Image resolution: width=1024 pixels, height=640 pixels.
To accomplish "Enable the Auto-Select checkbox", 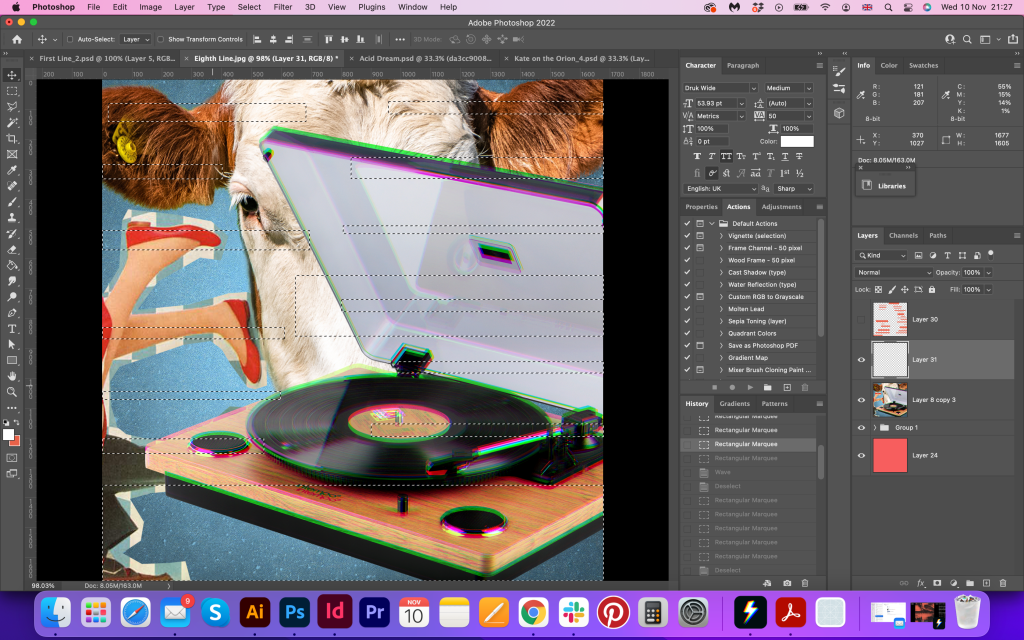I will (x=69, y=39).
